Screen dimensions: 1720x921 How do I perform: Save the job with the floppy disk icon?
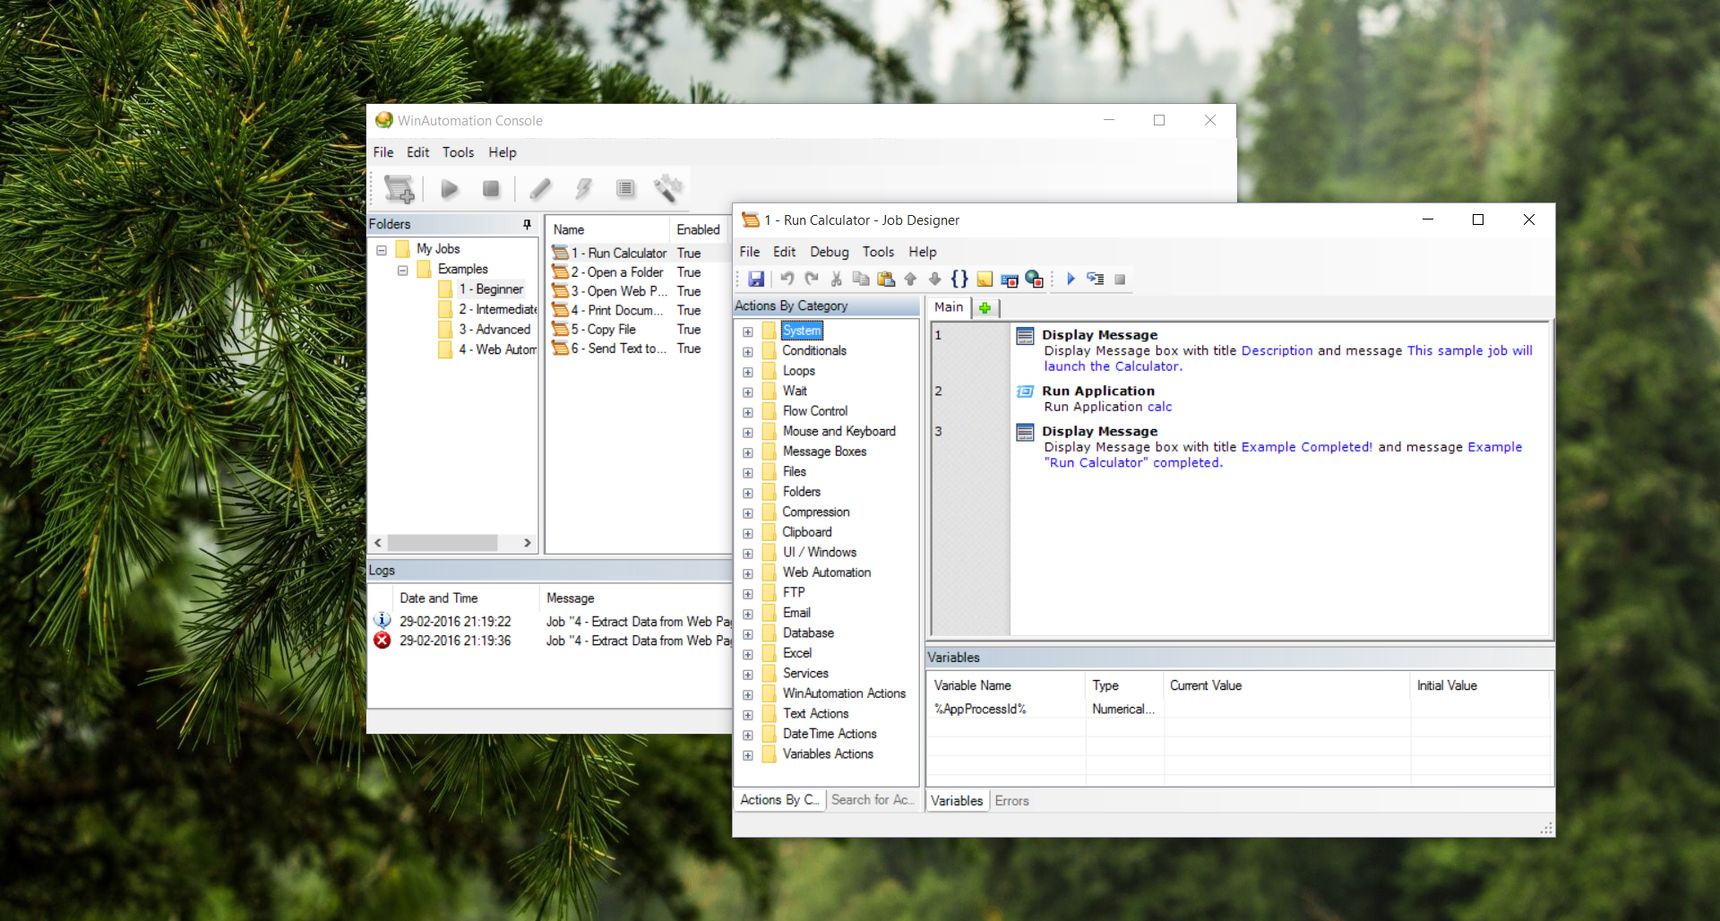coord(756,279)
